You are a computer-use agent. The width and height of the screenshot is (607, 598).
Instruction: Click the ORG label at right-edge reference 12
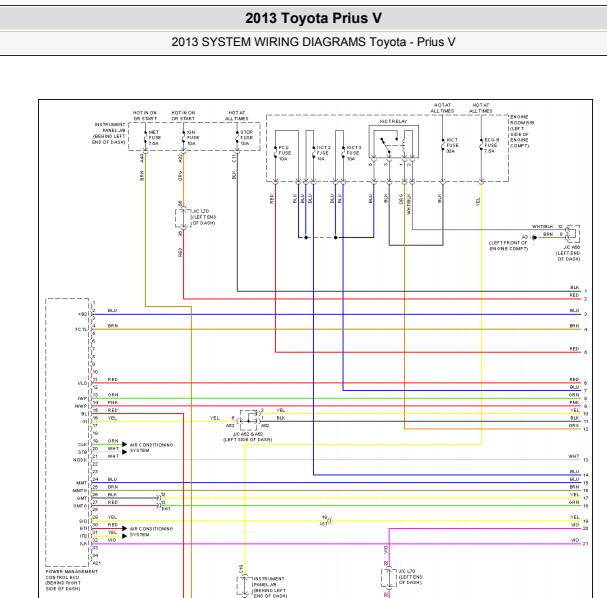[x=574, y=426]
